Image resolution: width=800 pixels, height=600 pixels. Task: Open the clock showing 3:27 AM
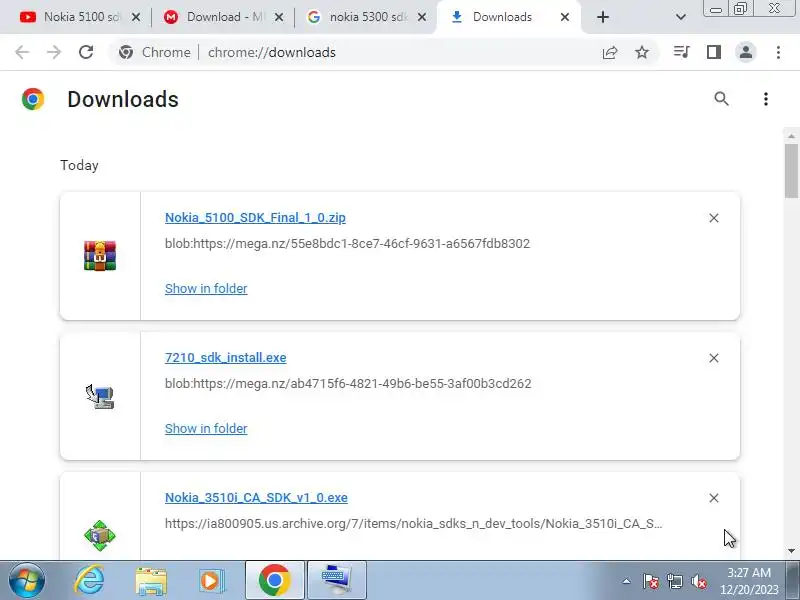[749, 581]
